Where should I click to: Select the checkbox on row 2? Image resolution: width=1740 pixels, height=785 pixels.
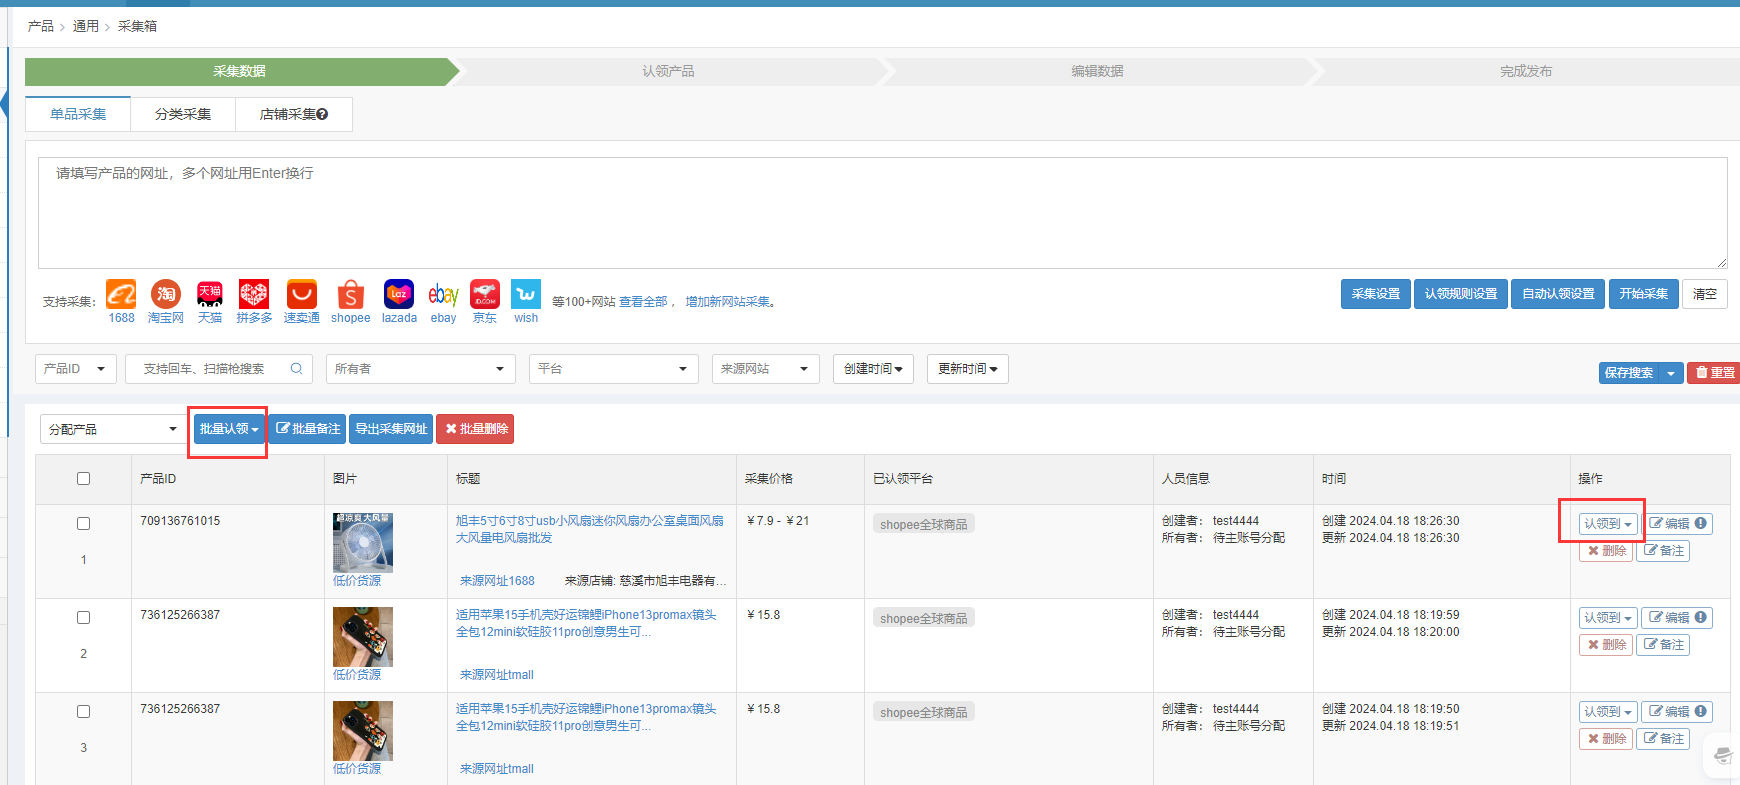click(x=84, y=618)
